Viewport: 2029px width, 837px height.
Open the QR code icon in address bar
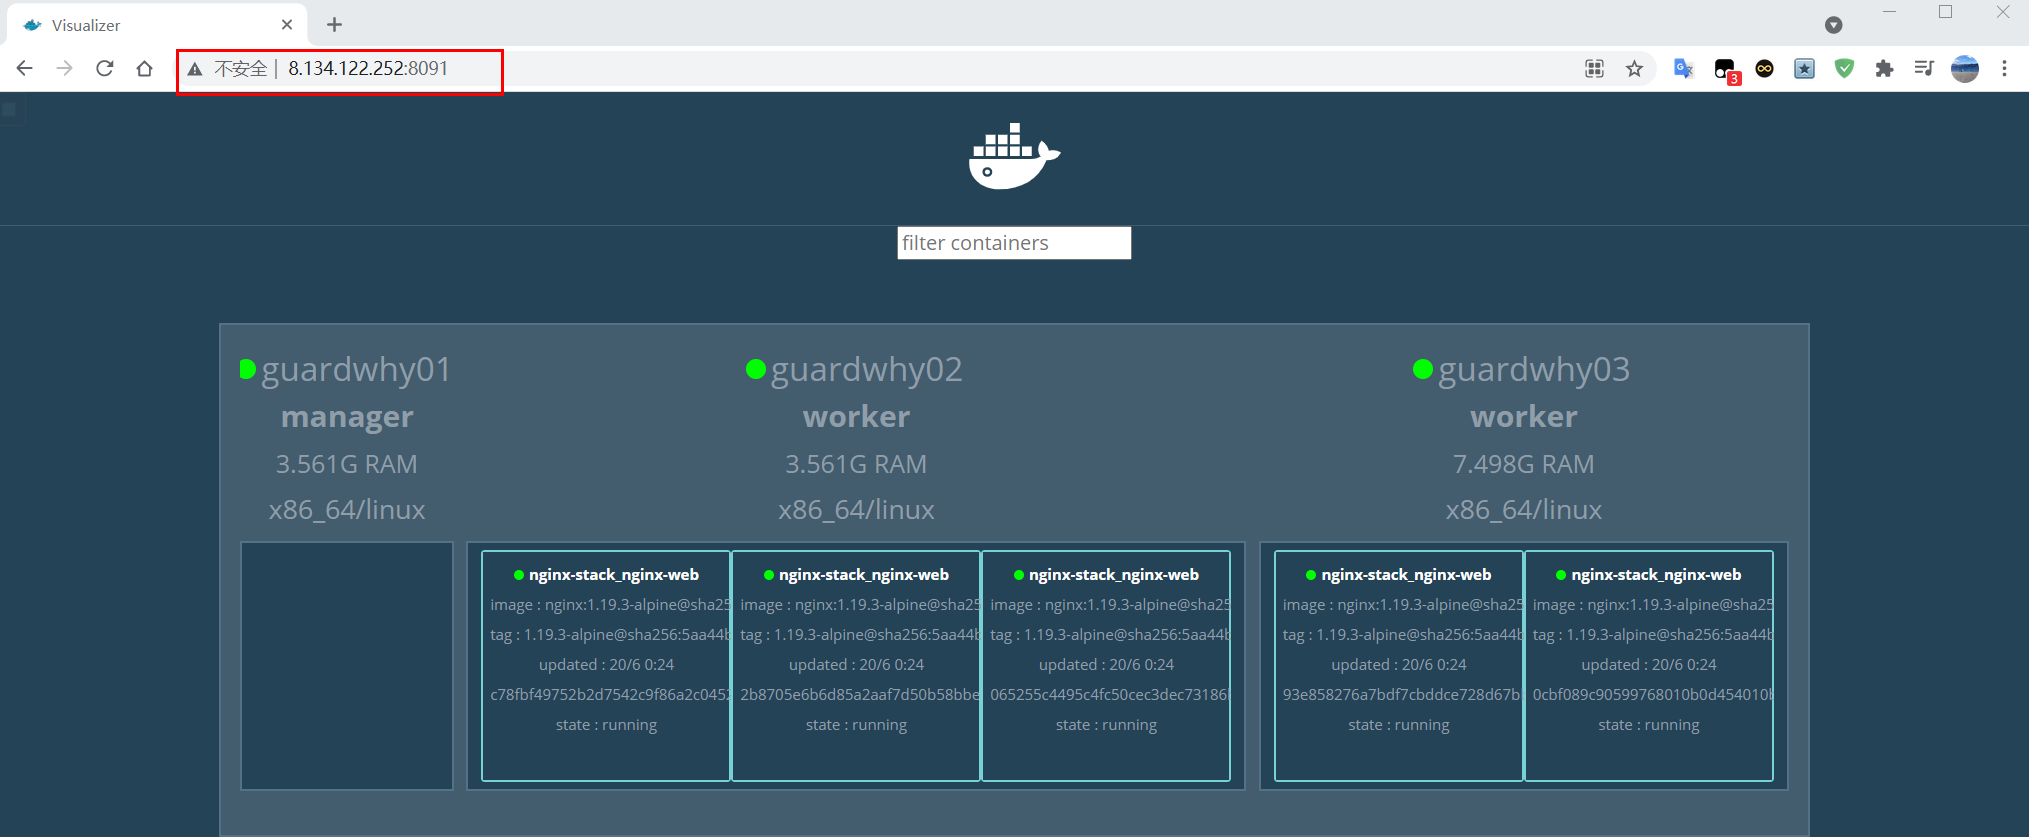1594,68
